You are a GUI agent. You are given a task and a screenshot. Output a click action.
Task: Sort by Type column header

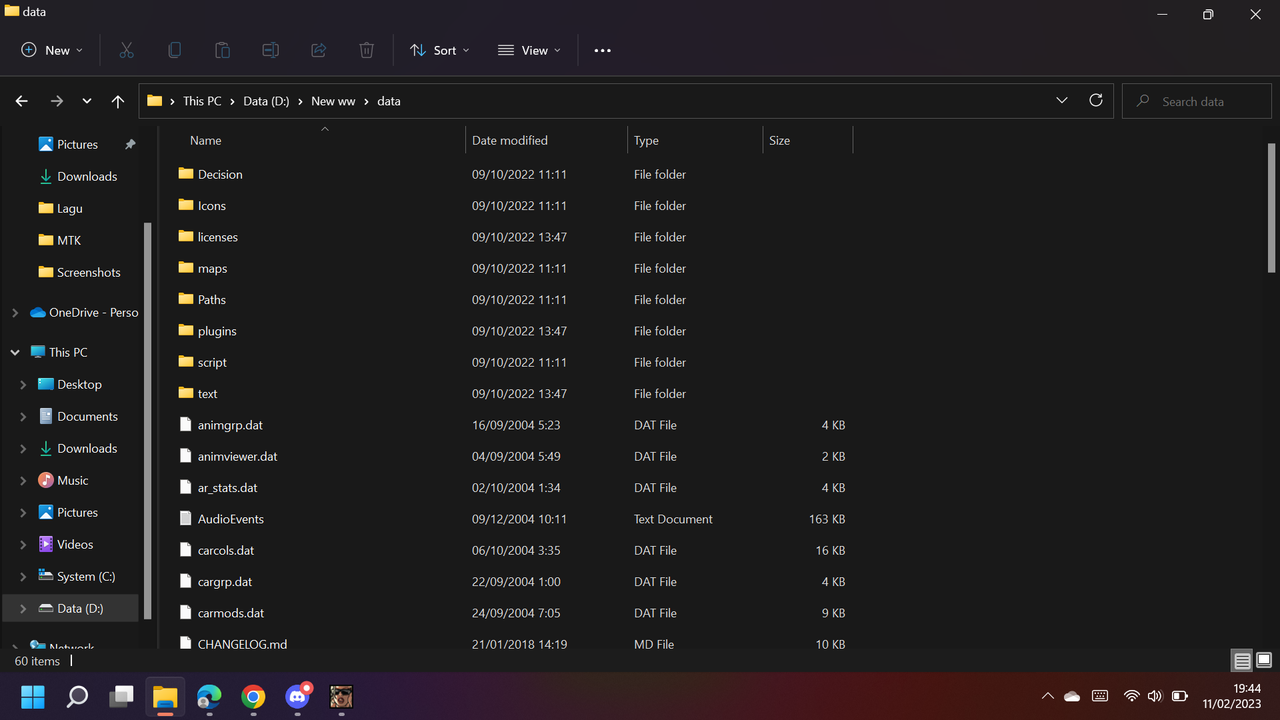[695, 141]
